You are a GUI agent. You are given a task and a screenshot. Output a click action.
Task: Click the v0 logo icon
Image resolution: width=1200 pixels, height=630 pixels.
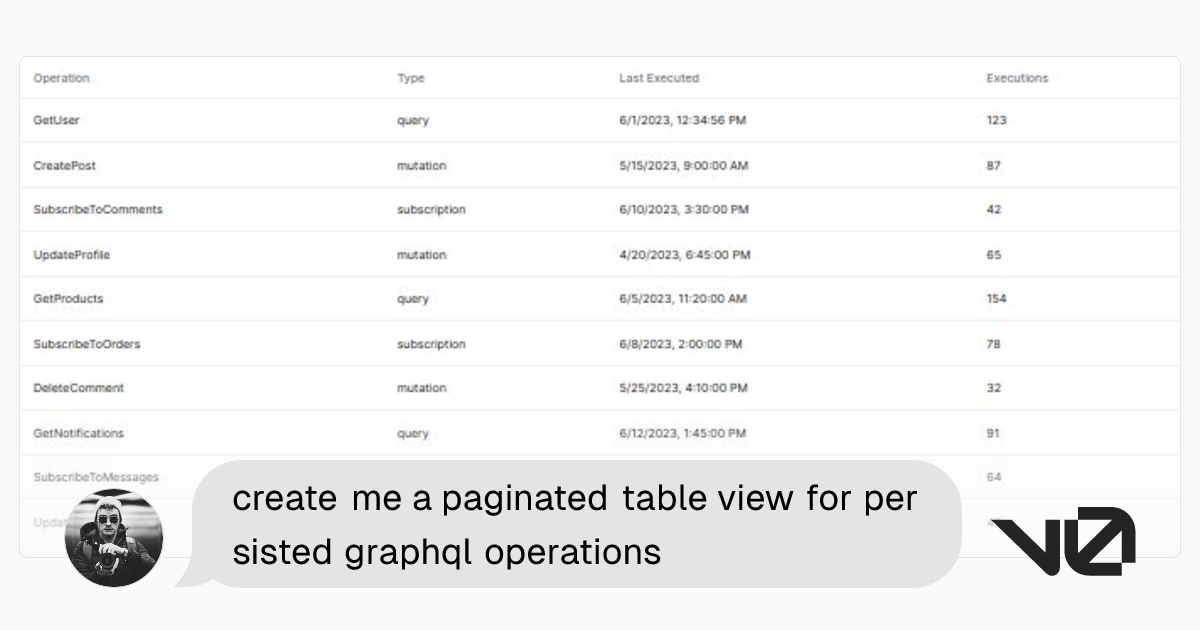pyautogui.click(x=1063, y=541)
